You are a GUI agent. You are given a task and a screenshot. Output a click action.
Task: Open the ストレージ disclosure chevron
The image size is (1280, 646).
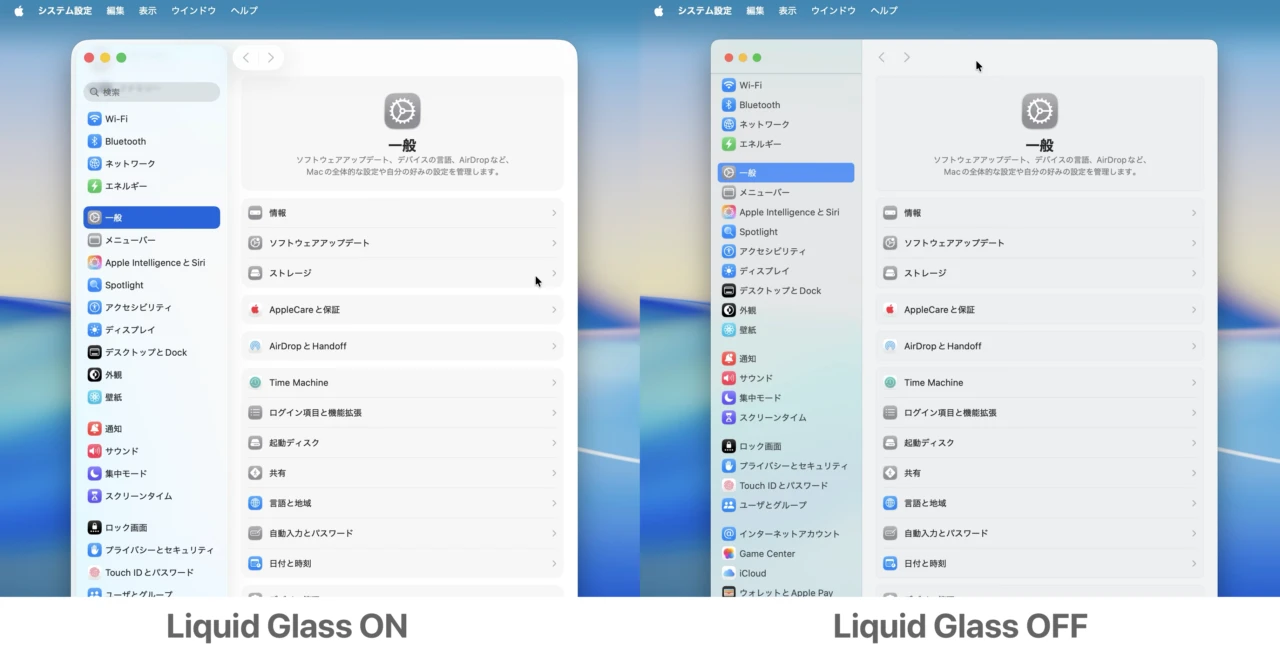point(556,272)
